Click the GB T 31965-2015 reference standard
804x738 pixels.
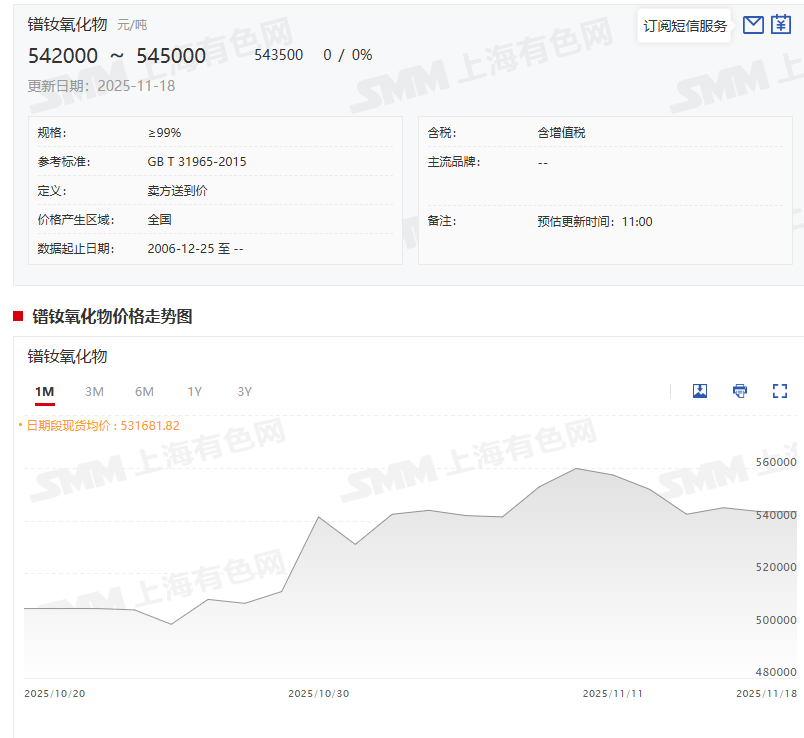tap(196, 162)
